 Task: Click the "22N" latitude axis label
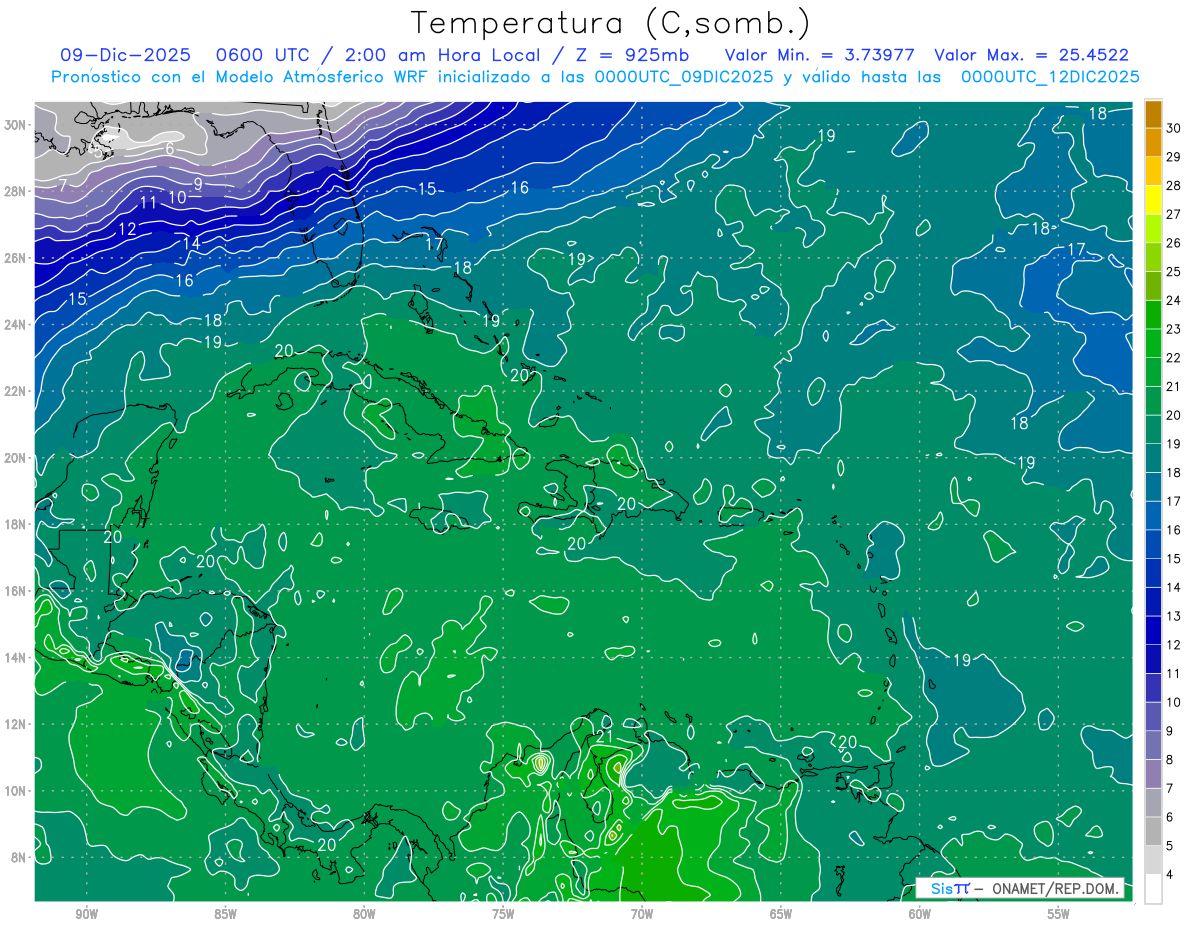click(x=16, y=391)
